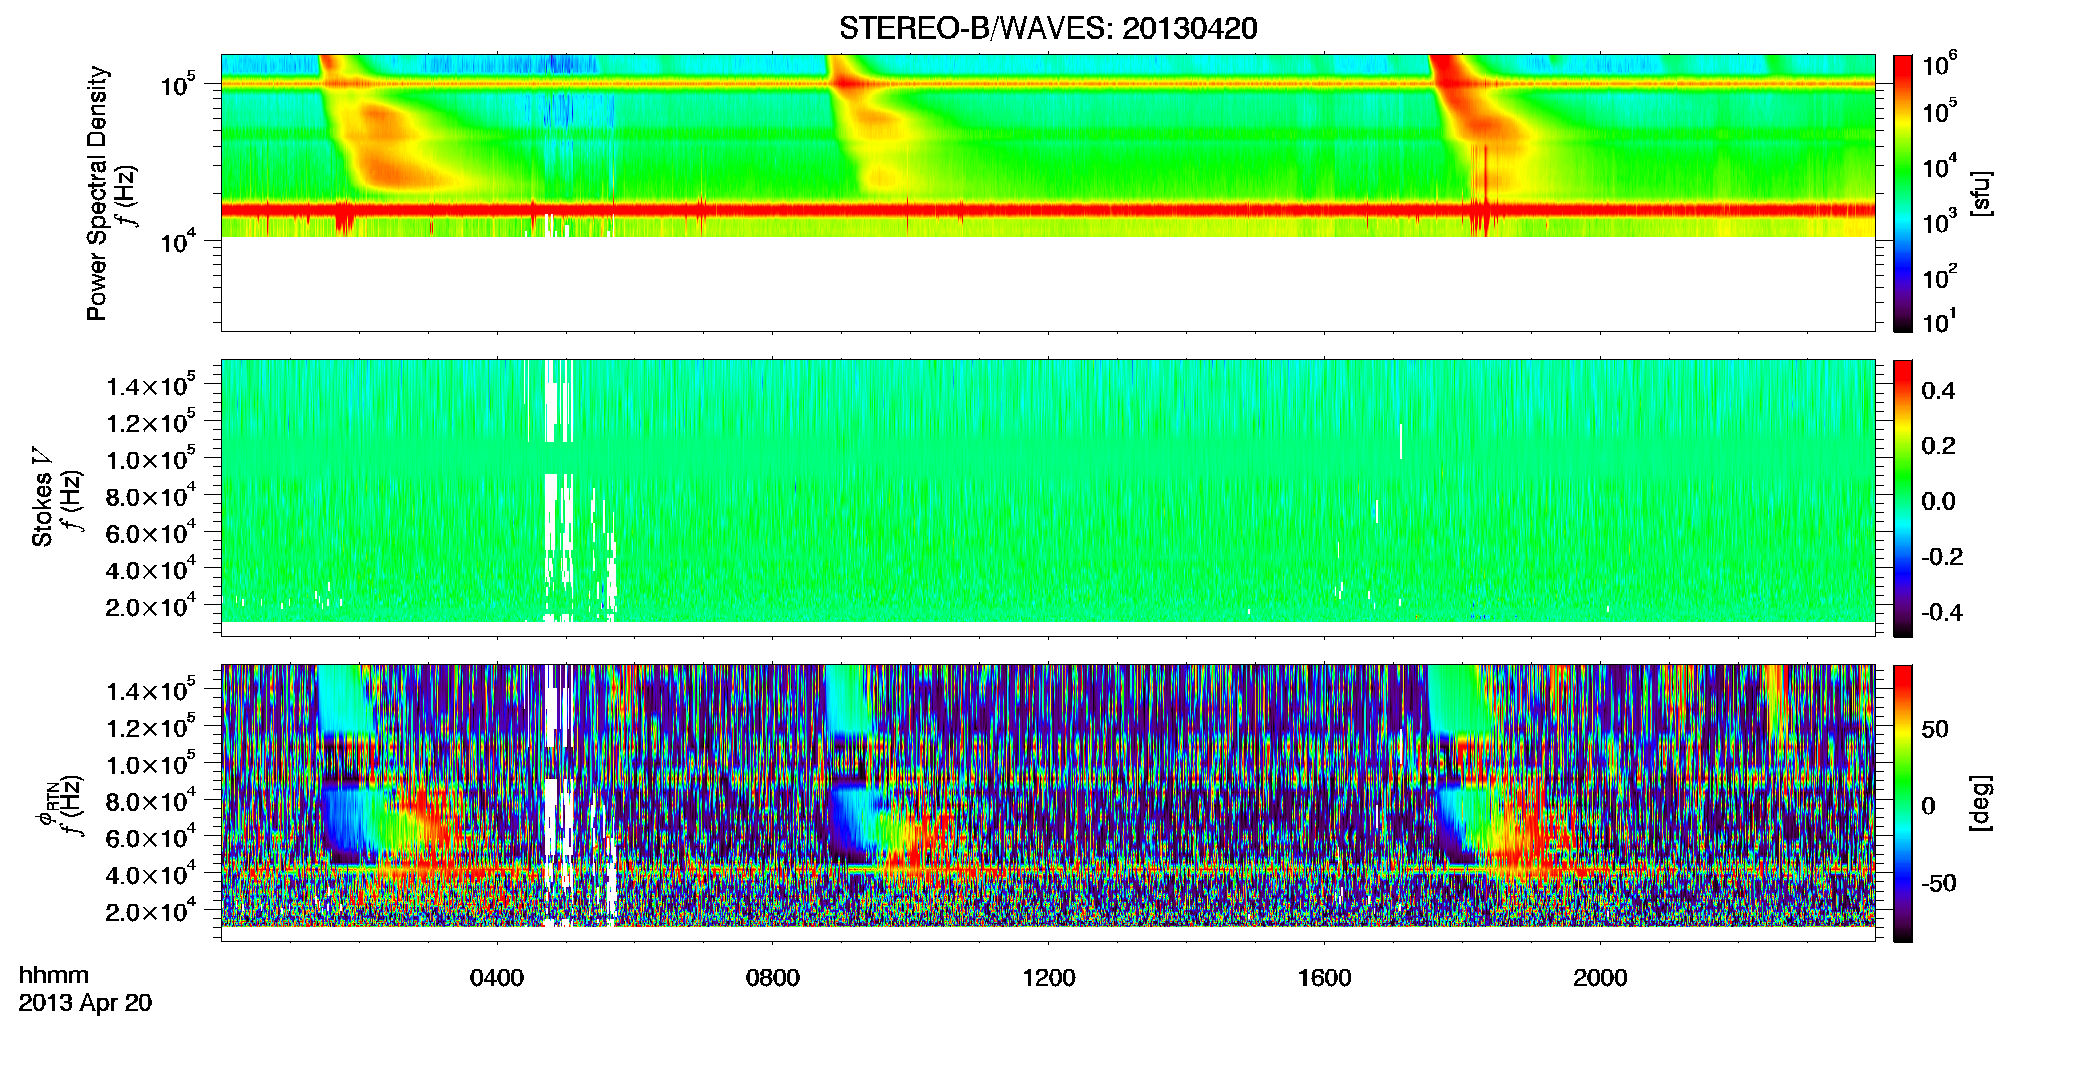Click the Power Spectral Density axis label
The width and height of the screenshot is (2096, 1080).
(97, 193)
